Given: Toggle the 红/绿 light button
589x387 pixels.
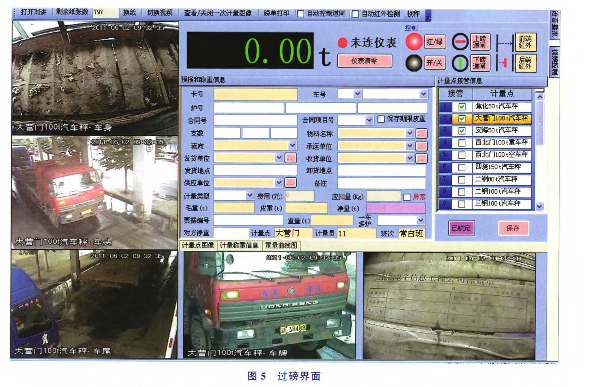Looking at the screenshot, I should click(435, 42).
